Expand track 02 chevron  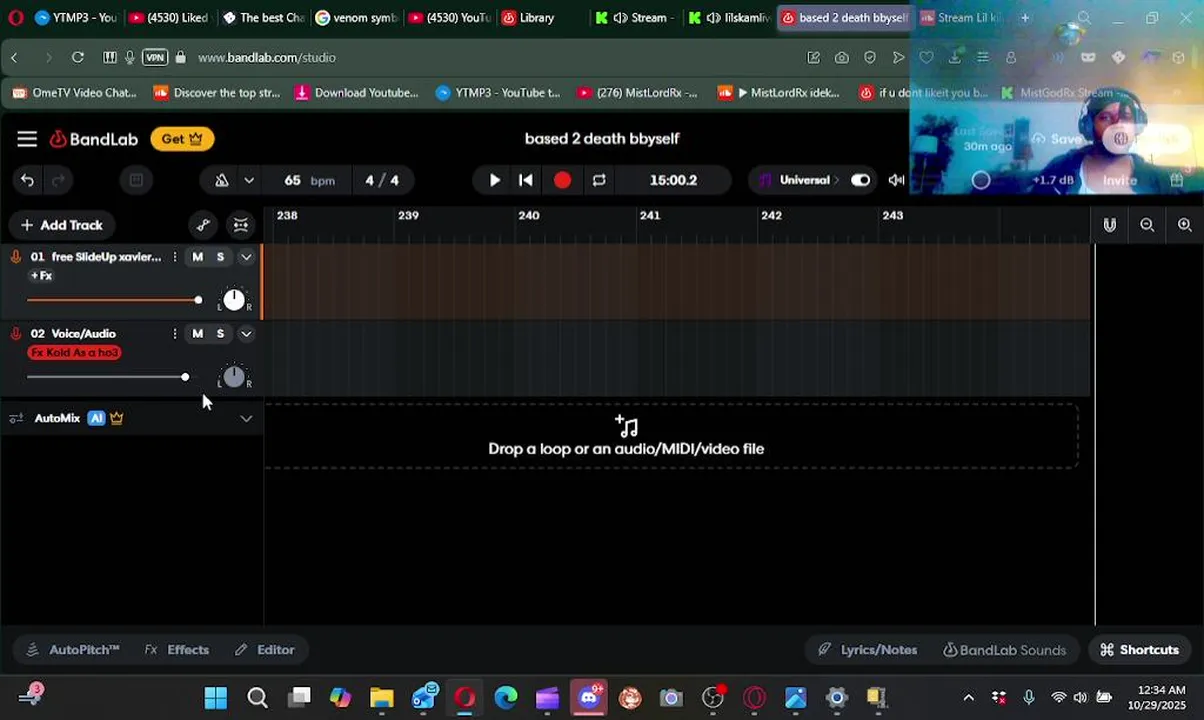[x=246, y=334]
